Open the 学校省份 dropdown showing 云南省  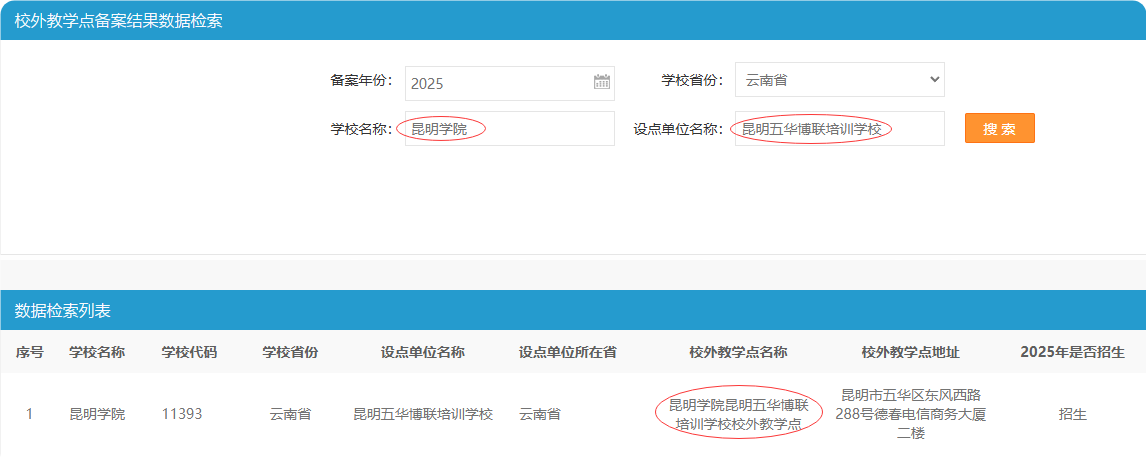click(x=839, y=79)
